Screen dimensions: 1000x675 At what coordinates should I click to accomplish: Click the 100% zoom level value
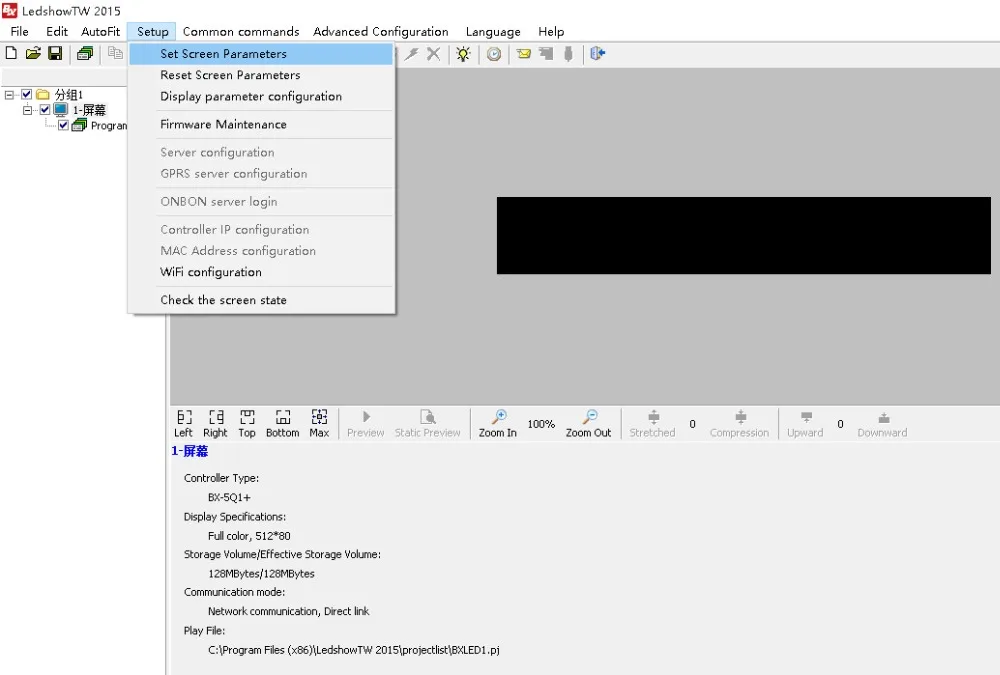coord(541,424)
